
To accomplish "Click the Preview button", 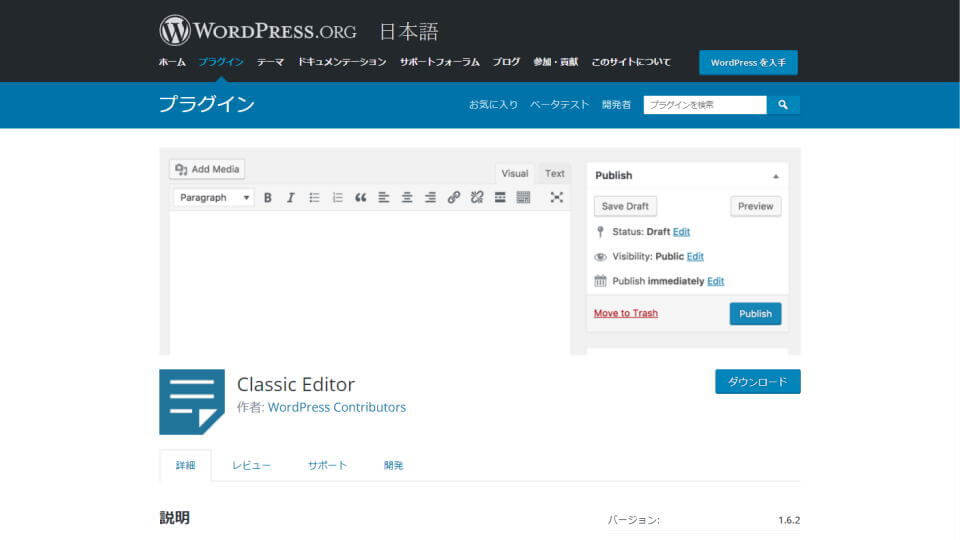I will coord(756,206).
